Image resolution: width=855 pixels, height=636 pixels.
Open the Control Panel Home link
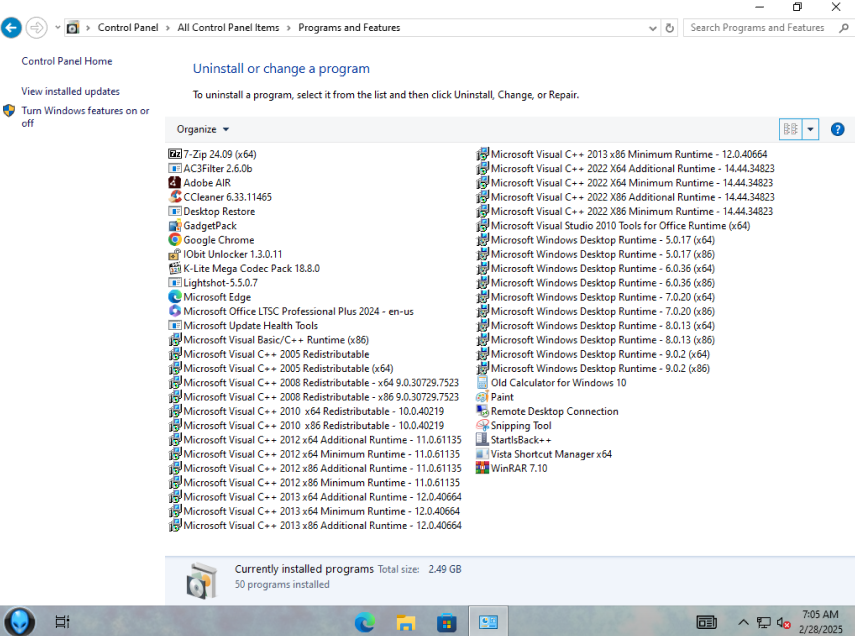coord(67,61)
